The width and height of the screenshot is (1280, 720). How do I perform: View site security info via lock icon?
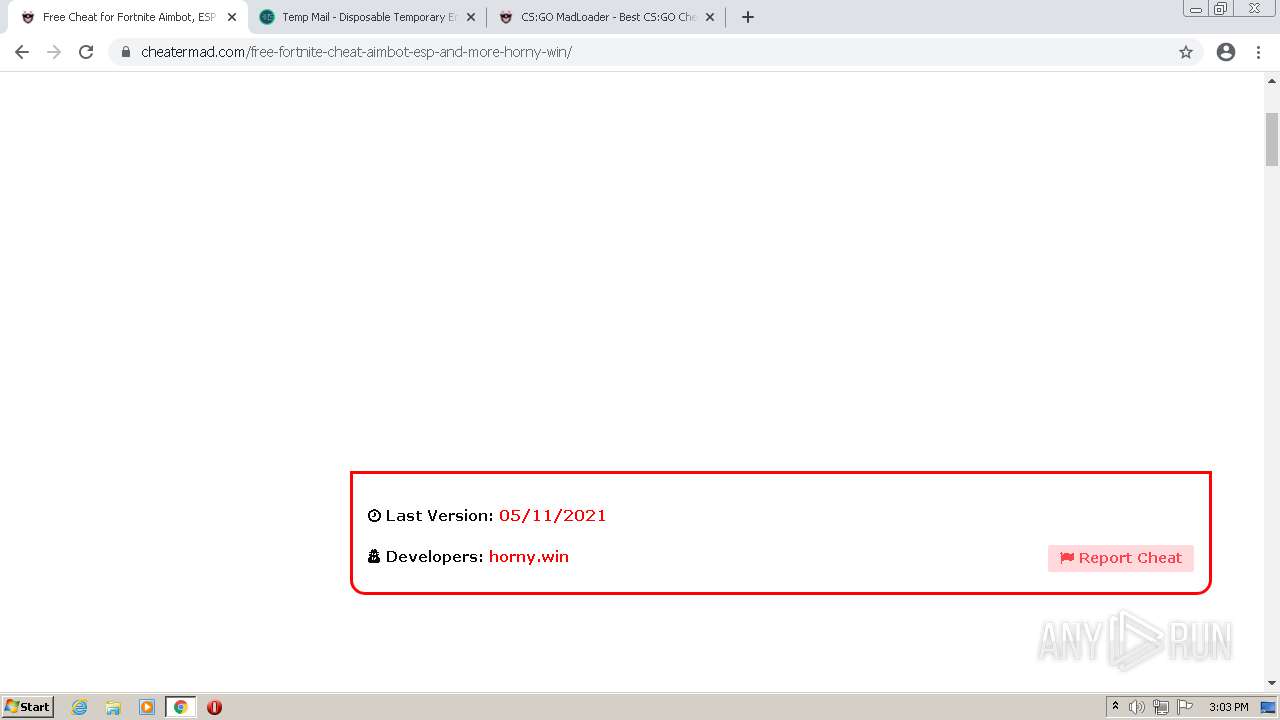click(x=126, y=52)
